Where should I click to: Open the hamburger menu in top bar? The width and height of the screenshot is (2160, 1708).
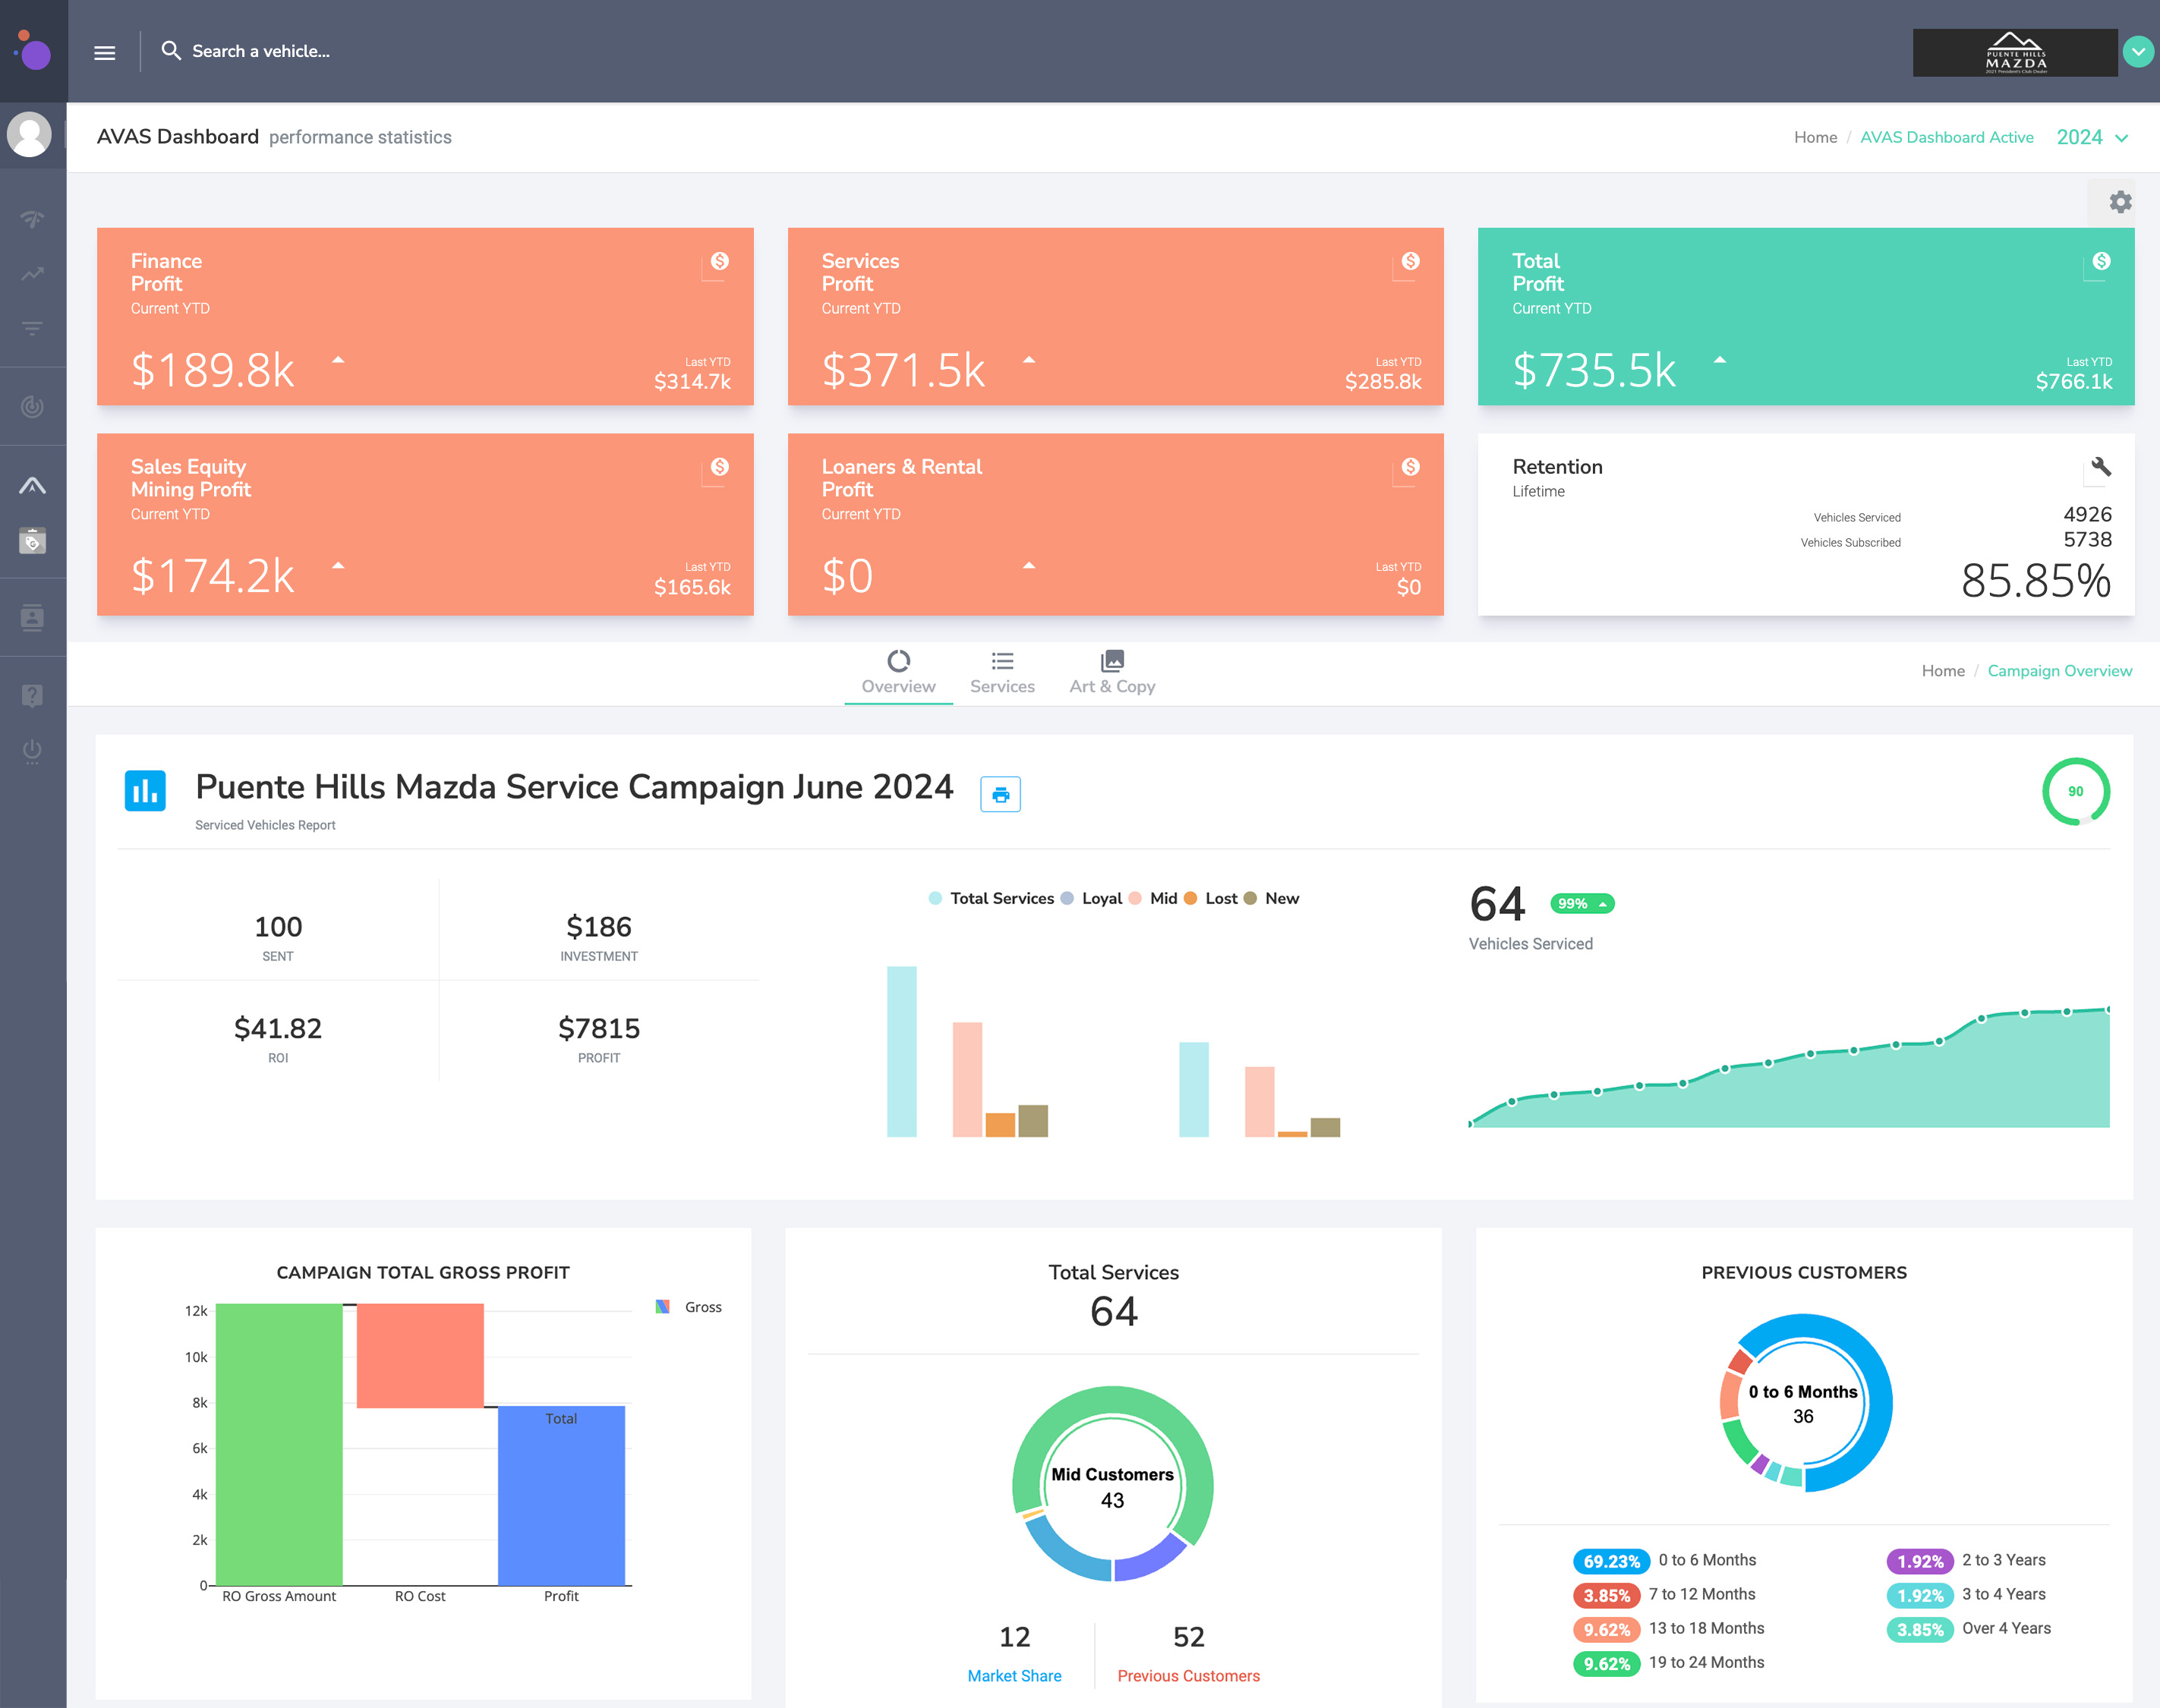(104, 52)
